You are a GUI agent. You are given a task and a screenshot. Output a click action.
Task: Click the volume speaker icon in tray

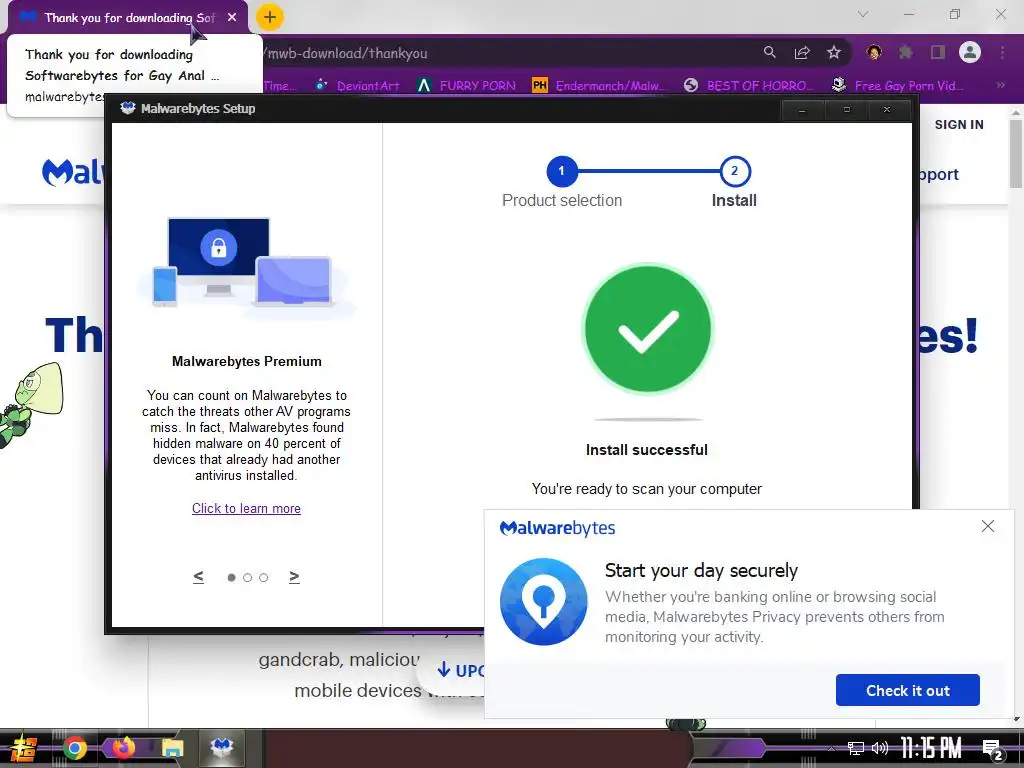click(880, 748)
